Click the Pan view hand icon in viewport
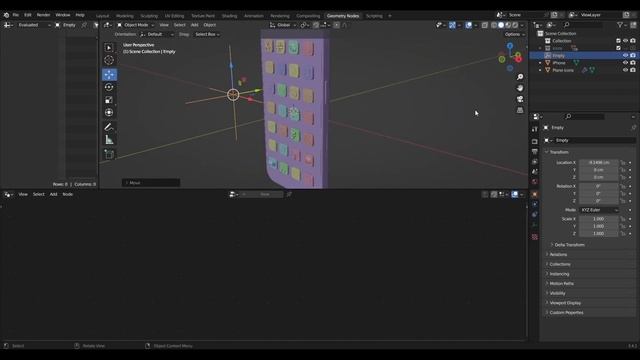640x360 pixels. click(x=520, y=88)
